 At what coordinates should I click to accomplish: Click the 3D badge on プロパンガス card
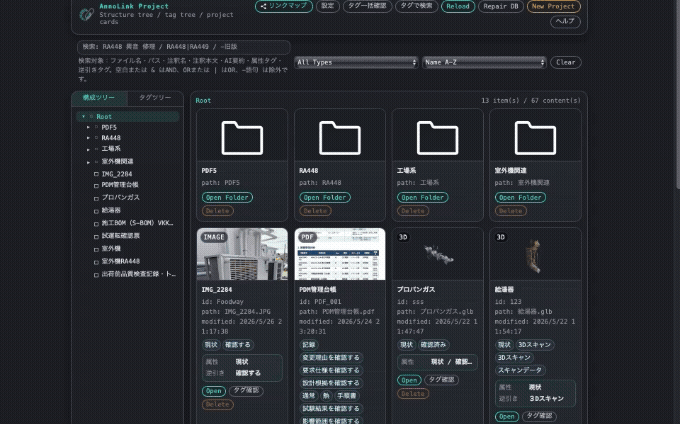[403, 237]
